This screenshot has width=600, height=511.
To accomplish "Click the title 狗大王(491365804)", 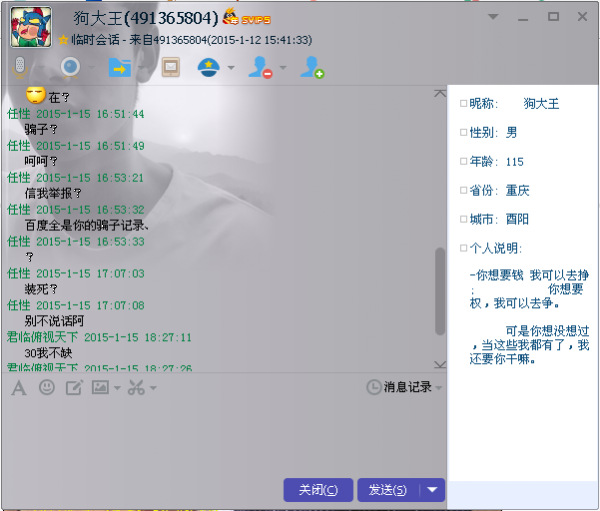I will coord(146,18).
